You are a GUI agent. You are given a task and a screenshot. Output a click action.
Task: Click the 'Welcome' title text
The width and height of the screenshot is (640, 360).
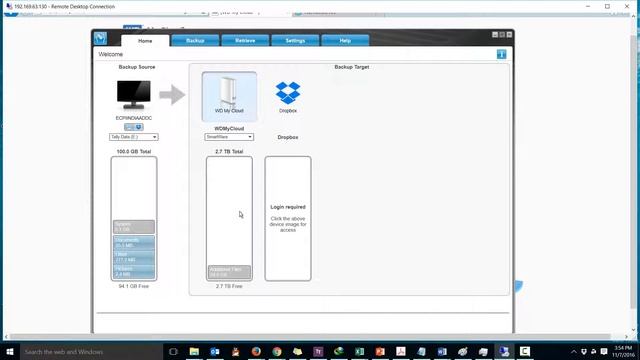(x=111, y=54)
